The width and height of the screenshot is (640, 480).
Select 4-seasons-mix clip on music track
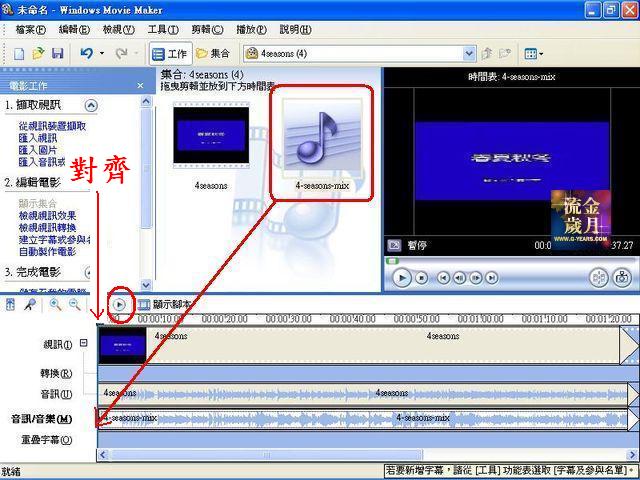pyautogui.click(x=362, y=419)
